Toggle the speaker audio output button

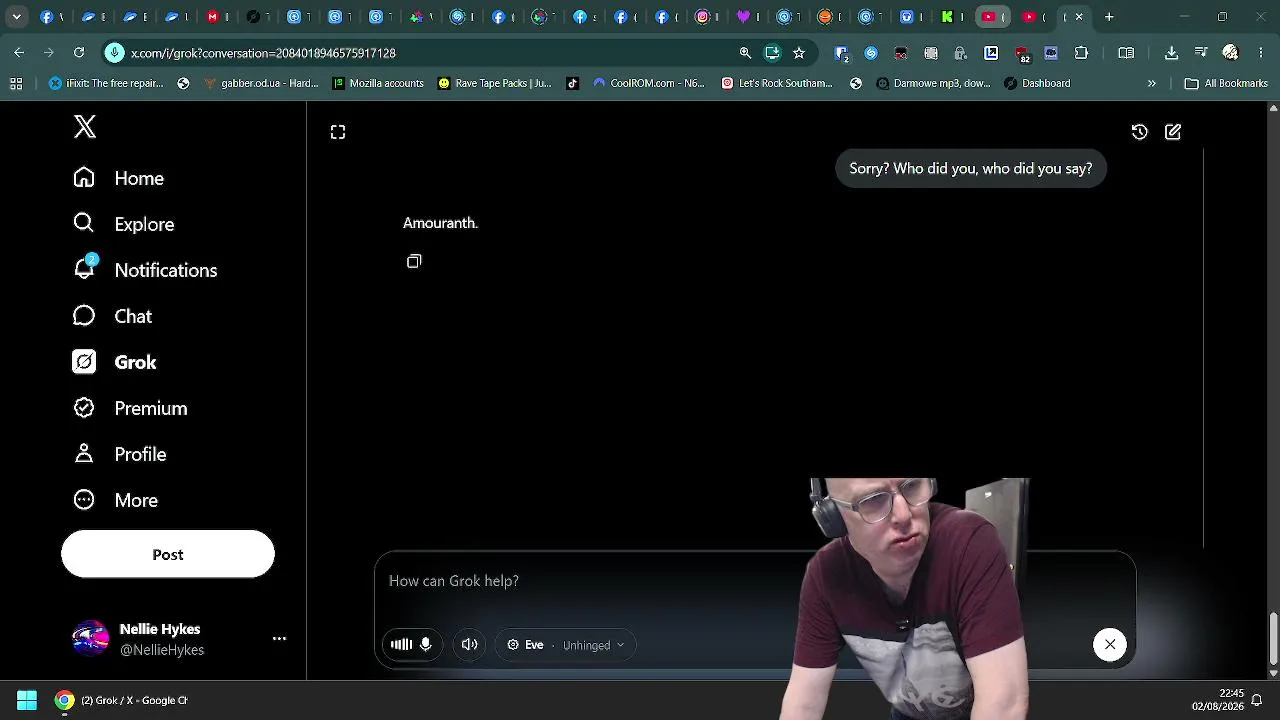pyautogui.click(x=469, y=645)
